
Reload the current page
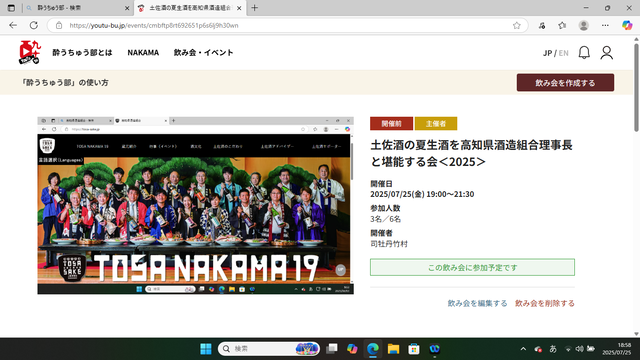point(34,25)
